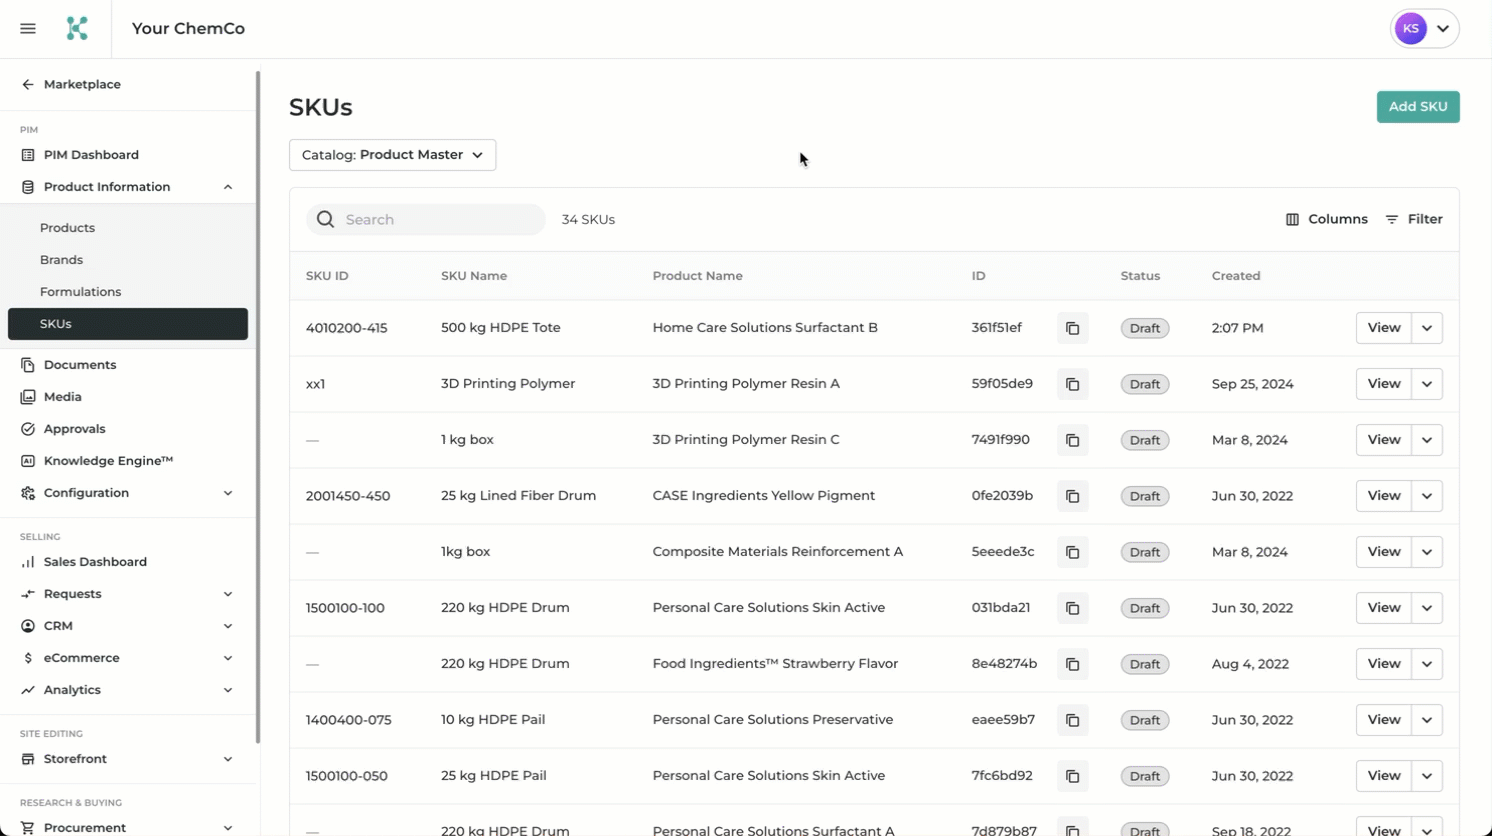Viewport: 1492px width, 836px height.
Task: Open the Filter options
Action: [1414, 219]
